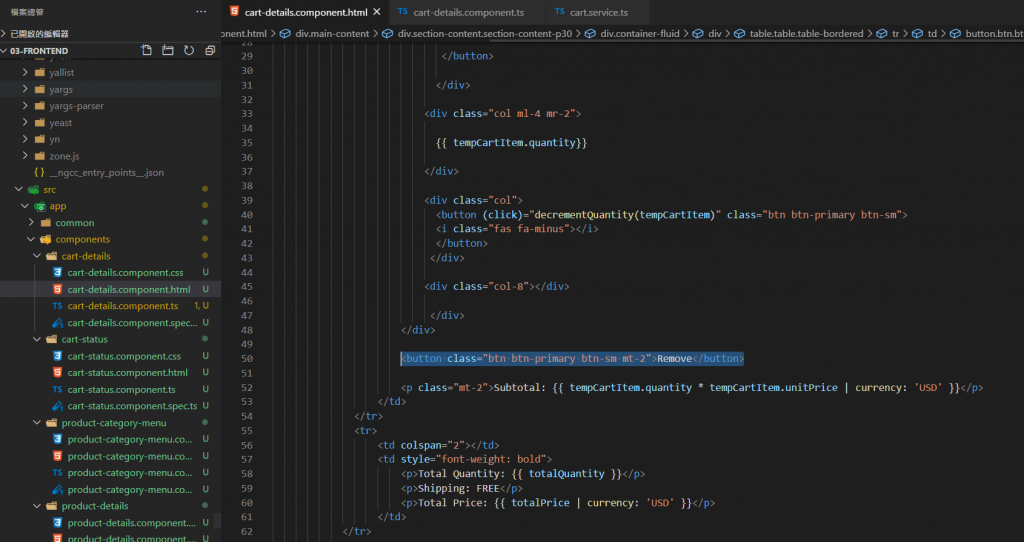Screen dimensions: 1024x542
Task: Click TS icon on cart.service.ts tab
Action: click(x=560, y=12)
